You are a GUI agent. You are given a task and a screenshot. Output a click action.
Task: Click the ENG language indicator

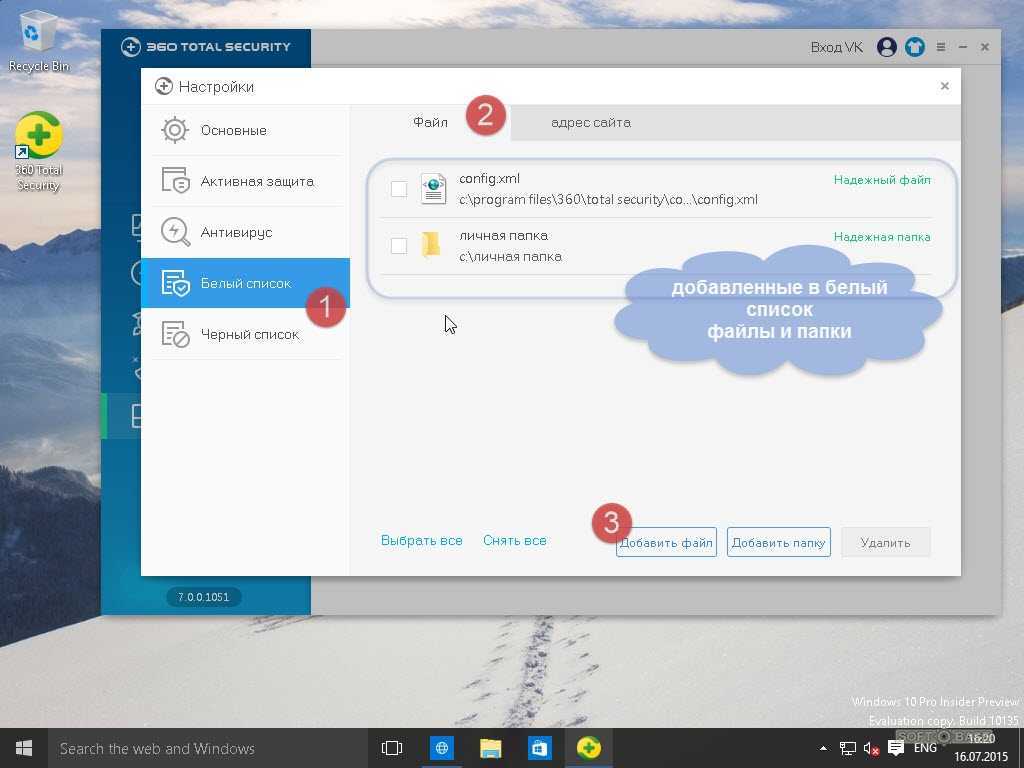(925, 748)
